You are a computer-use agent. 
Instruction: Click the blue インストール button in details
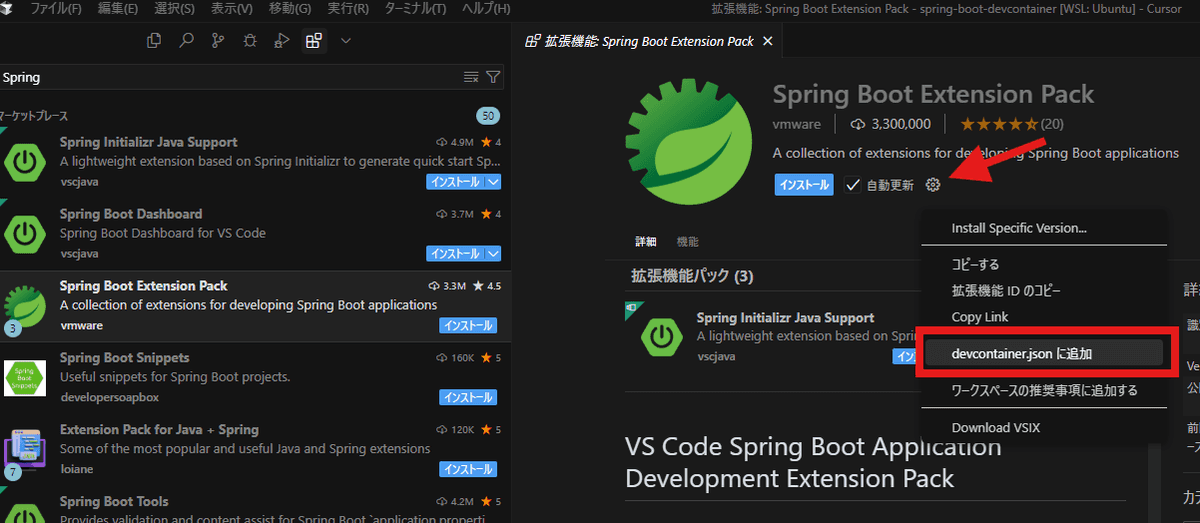coord(803,185)
